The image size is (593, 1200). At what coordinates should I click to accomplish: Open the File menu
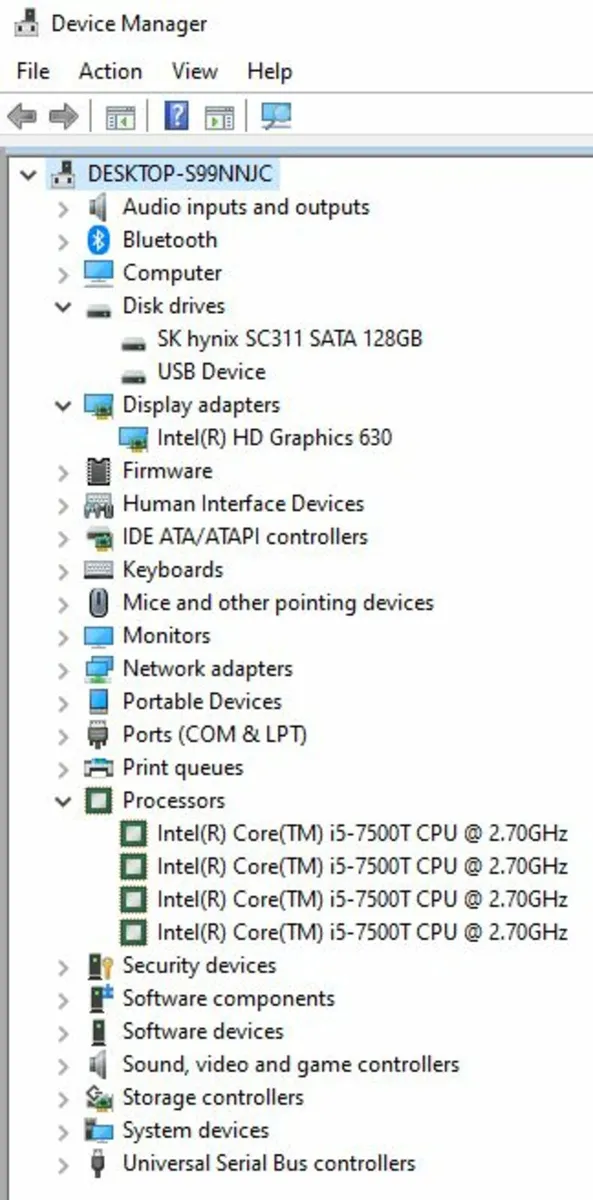coord(33,71)
